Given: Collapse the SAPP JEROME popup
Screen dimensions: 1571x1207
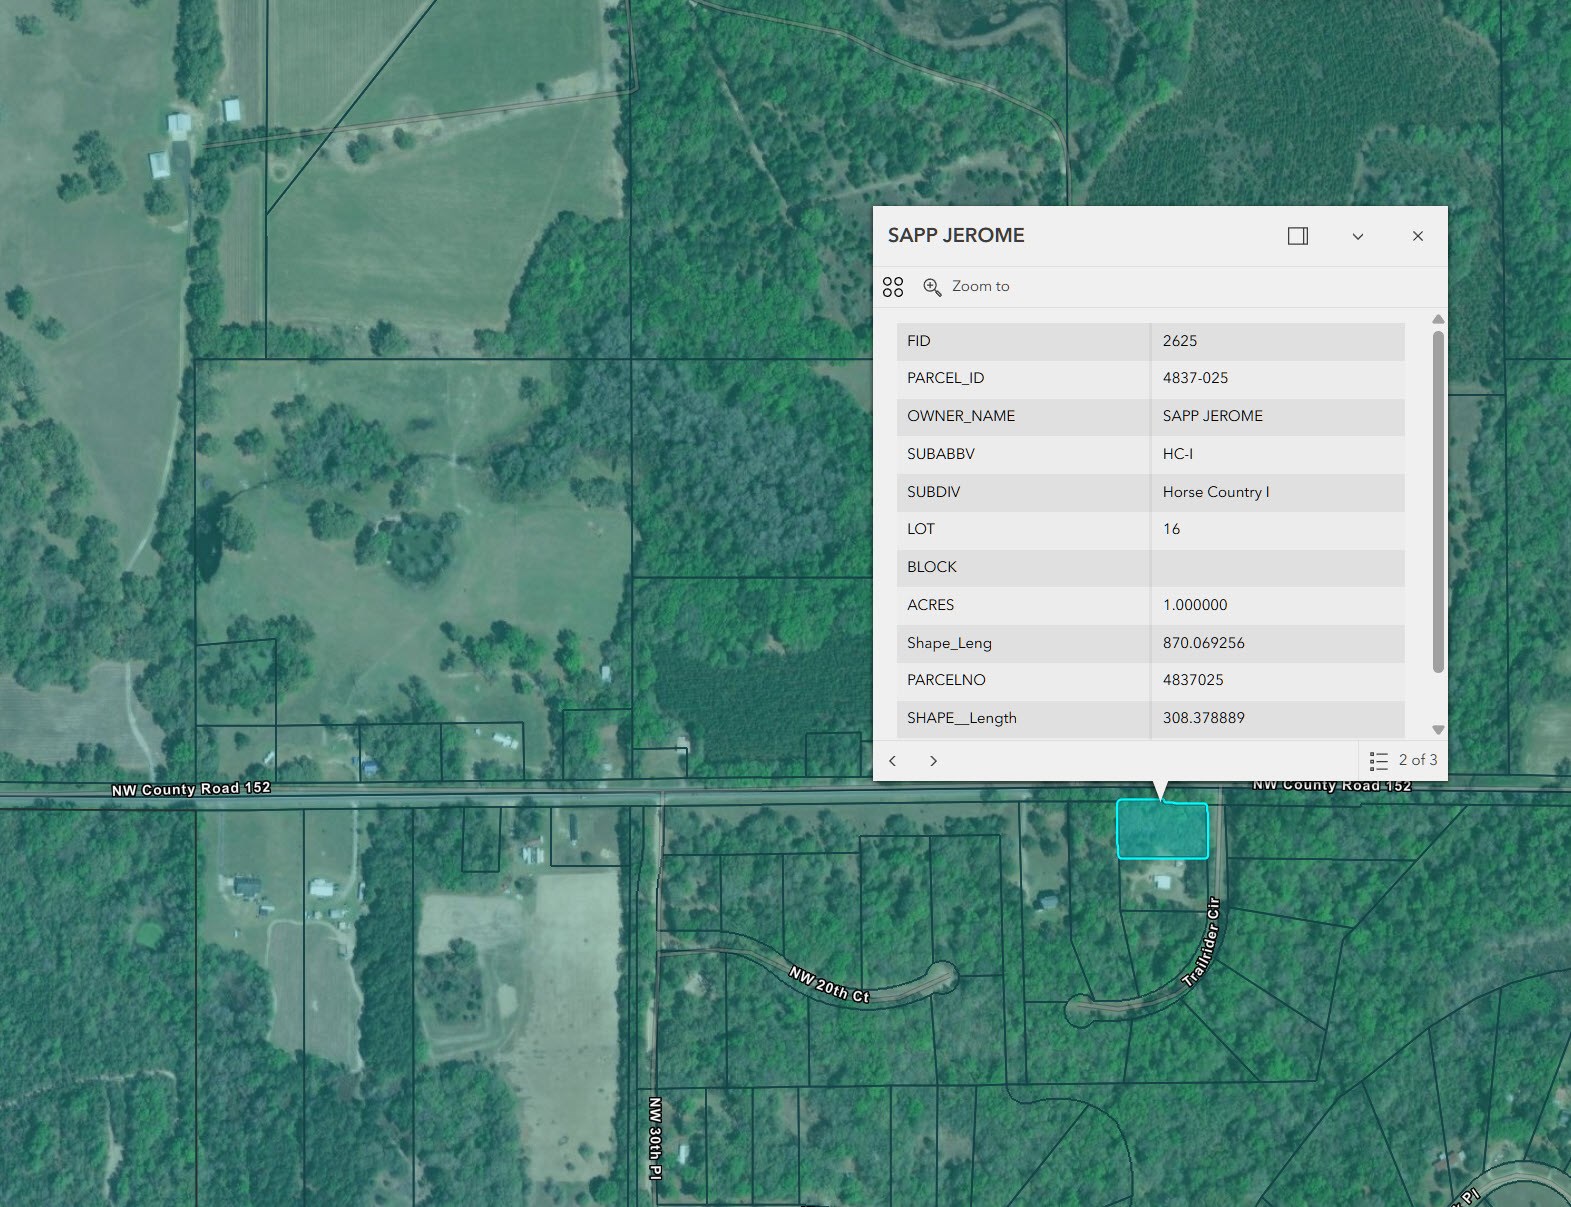Looking at the screenshot, I should tap(1358, 236).
